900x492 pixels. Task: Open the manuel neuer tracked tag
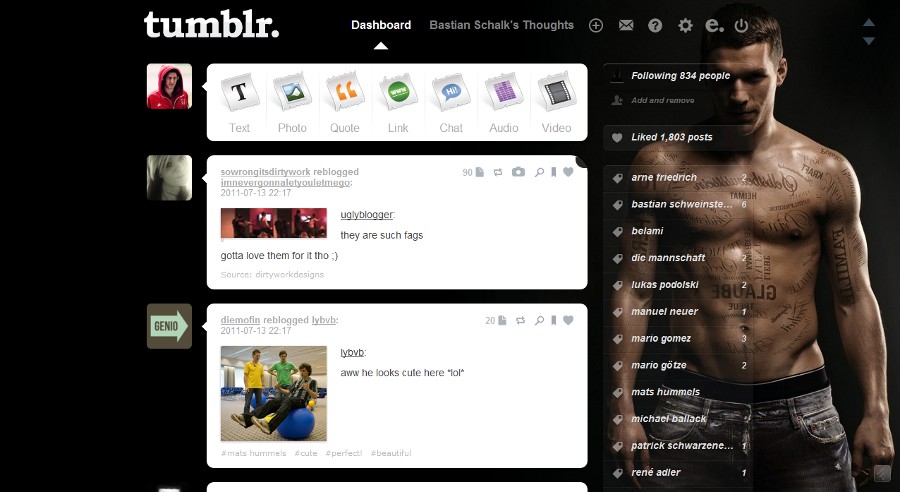point(677,312)
